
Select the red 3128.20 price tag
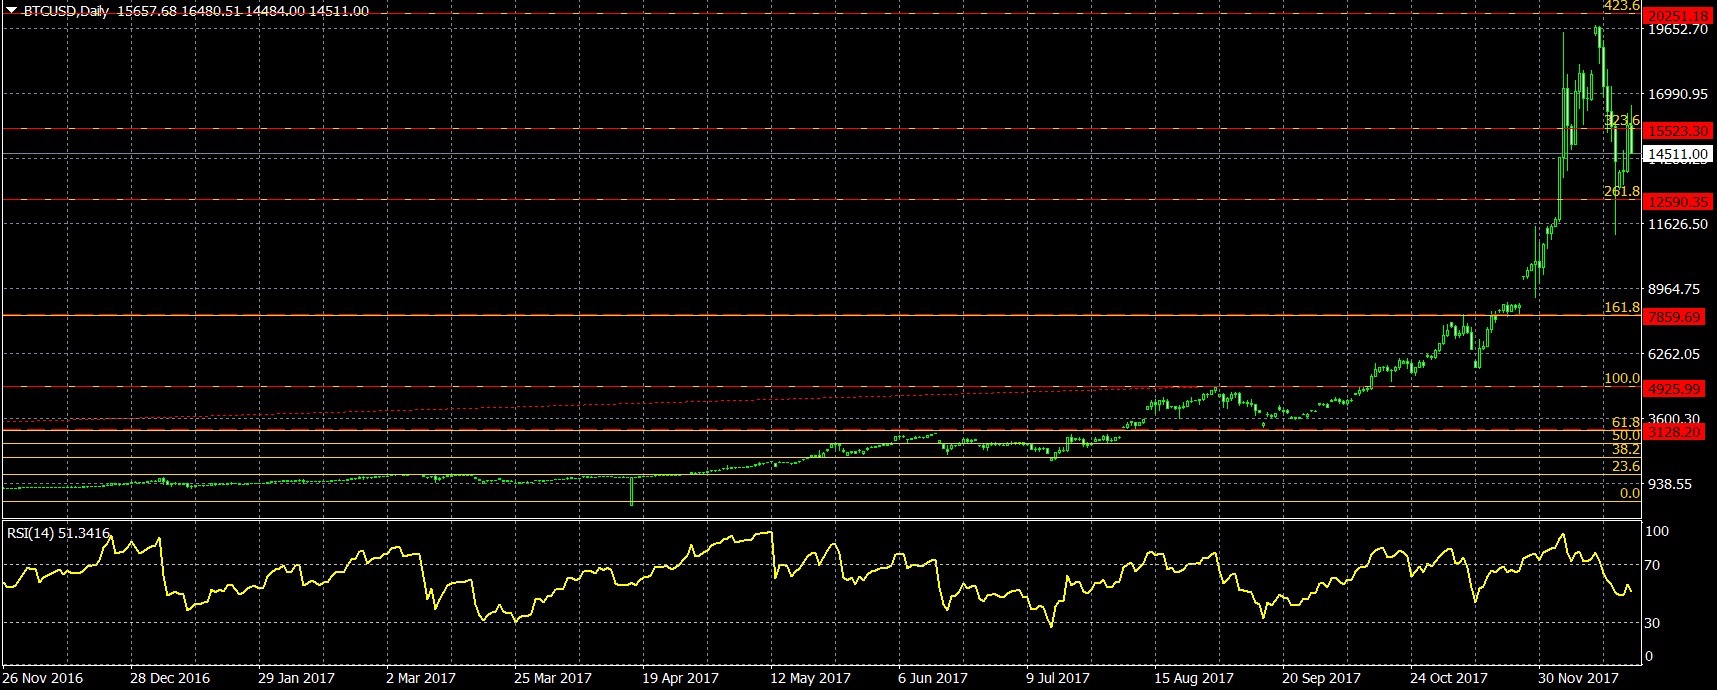[x=1674, y=432]
